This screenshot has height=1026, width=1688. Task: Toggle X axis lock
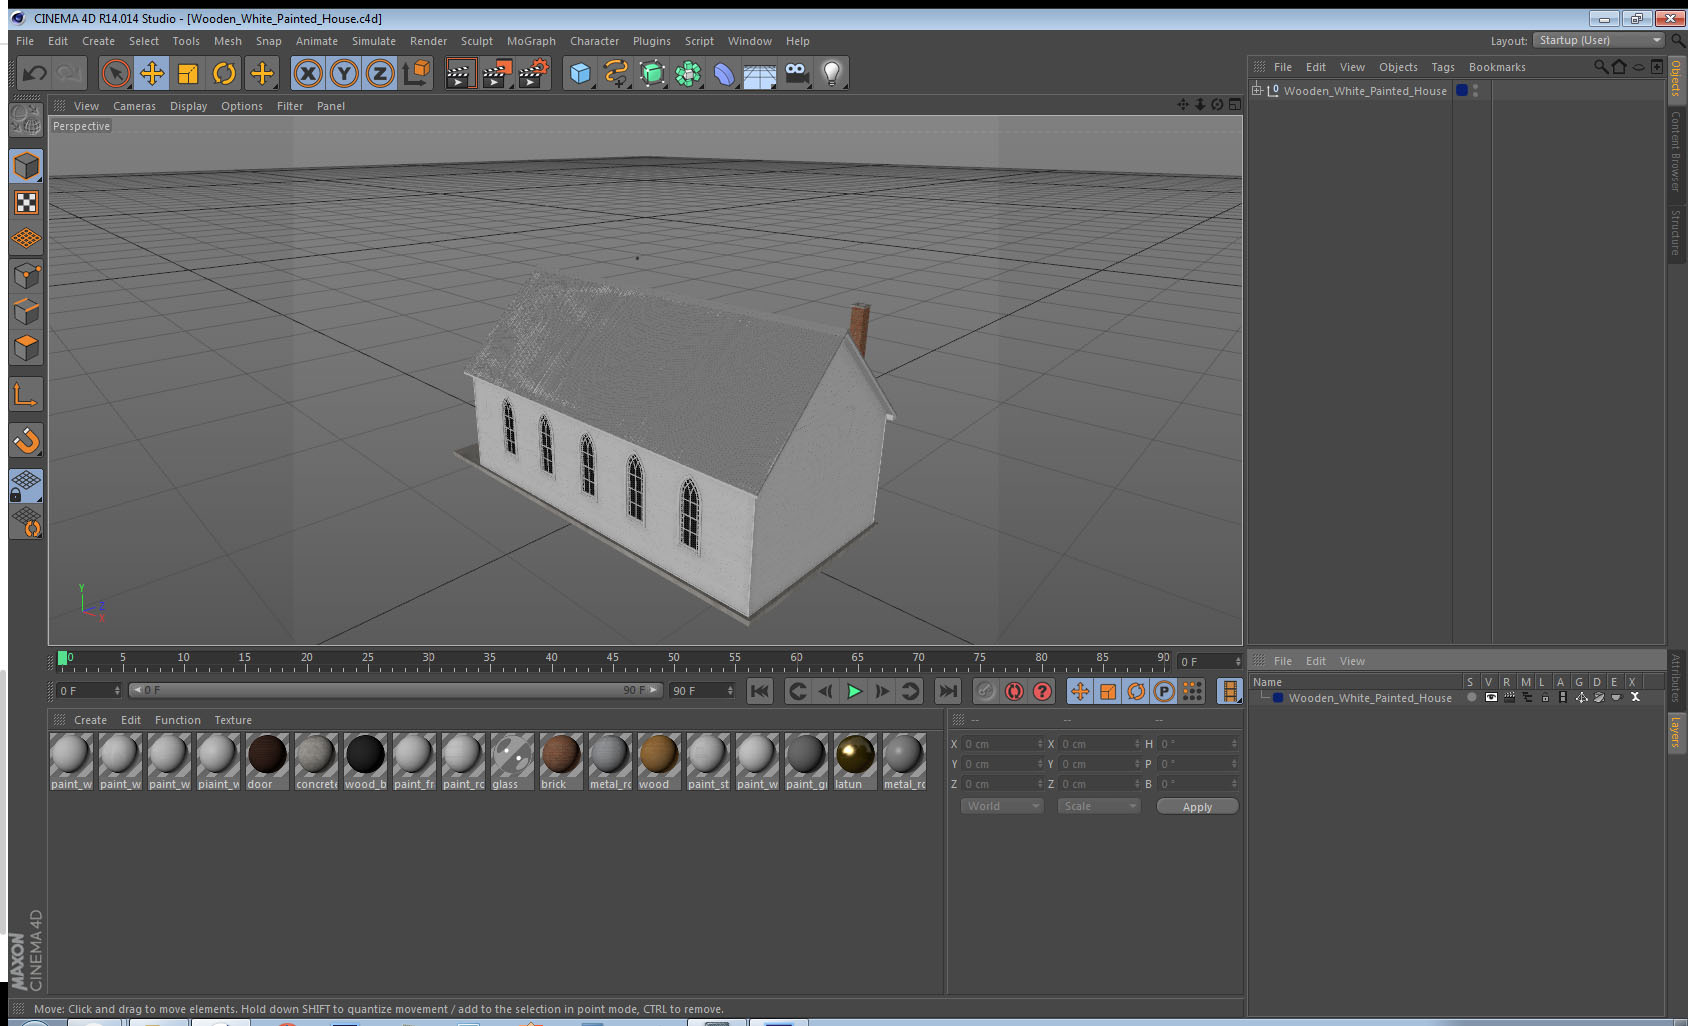pos(308,73)
